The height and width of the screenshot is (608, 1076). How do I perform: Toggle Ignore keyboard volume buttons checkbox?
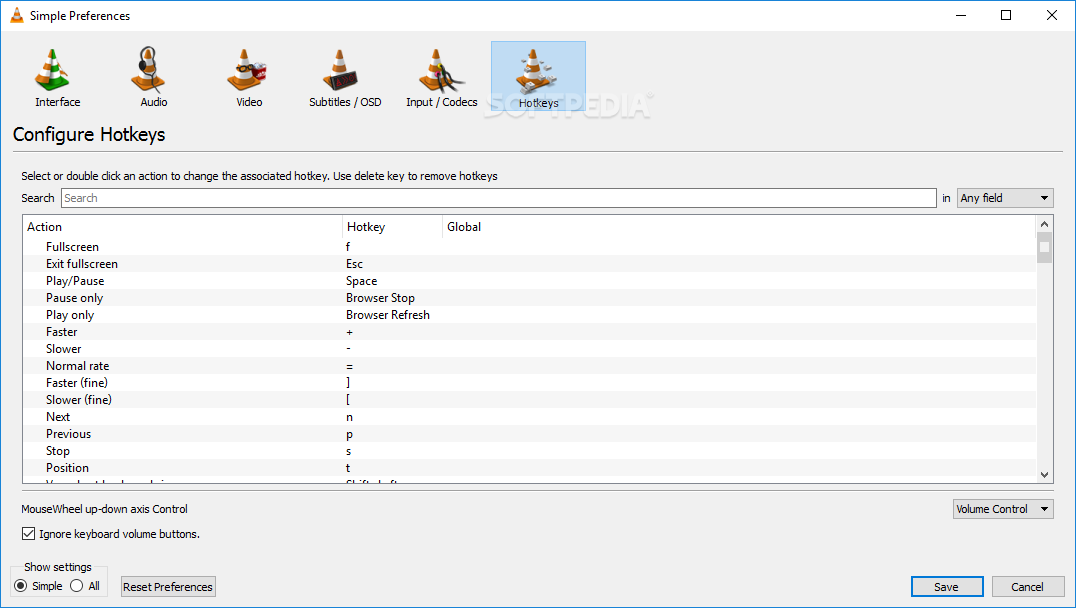click(28, 534)
